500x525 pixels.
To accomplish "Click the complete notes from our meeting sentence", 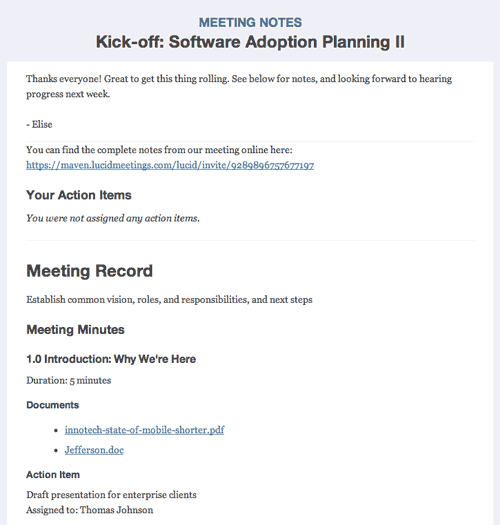I will (159, 150).
